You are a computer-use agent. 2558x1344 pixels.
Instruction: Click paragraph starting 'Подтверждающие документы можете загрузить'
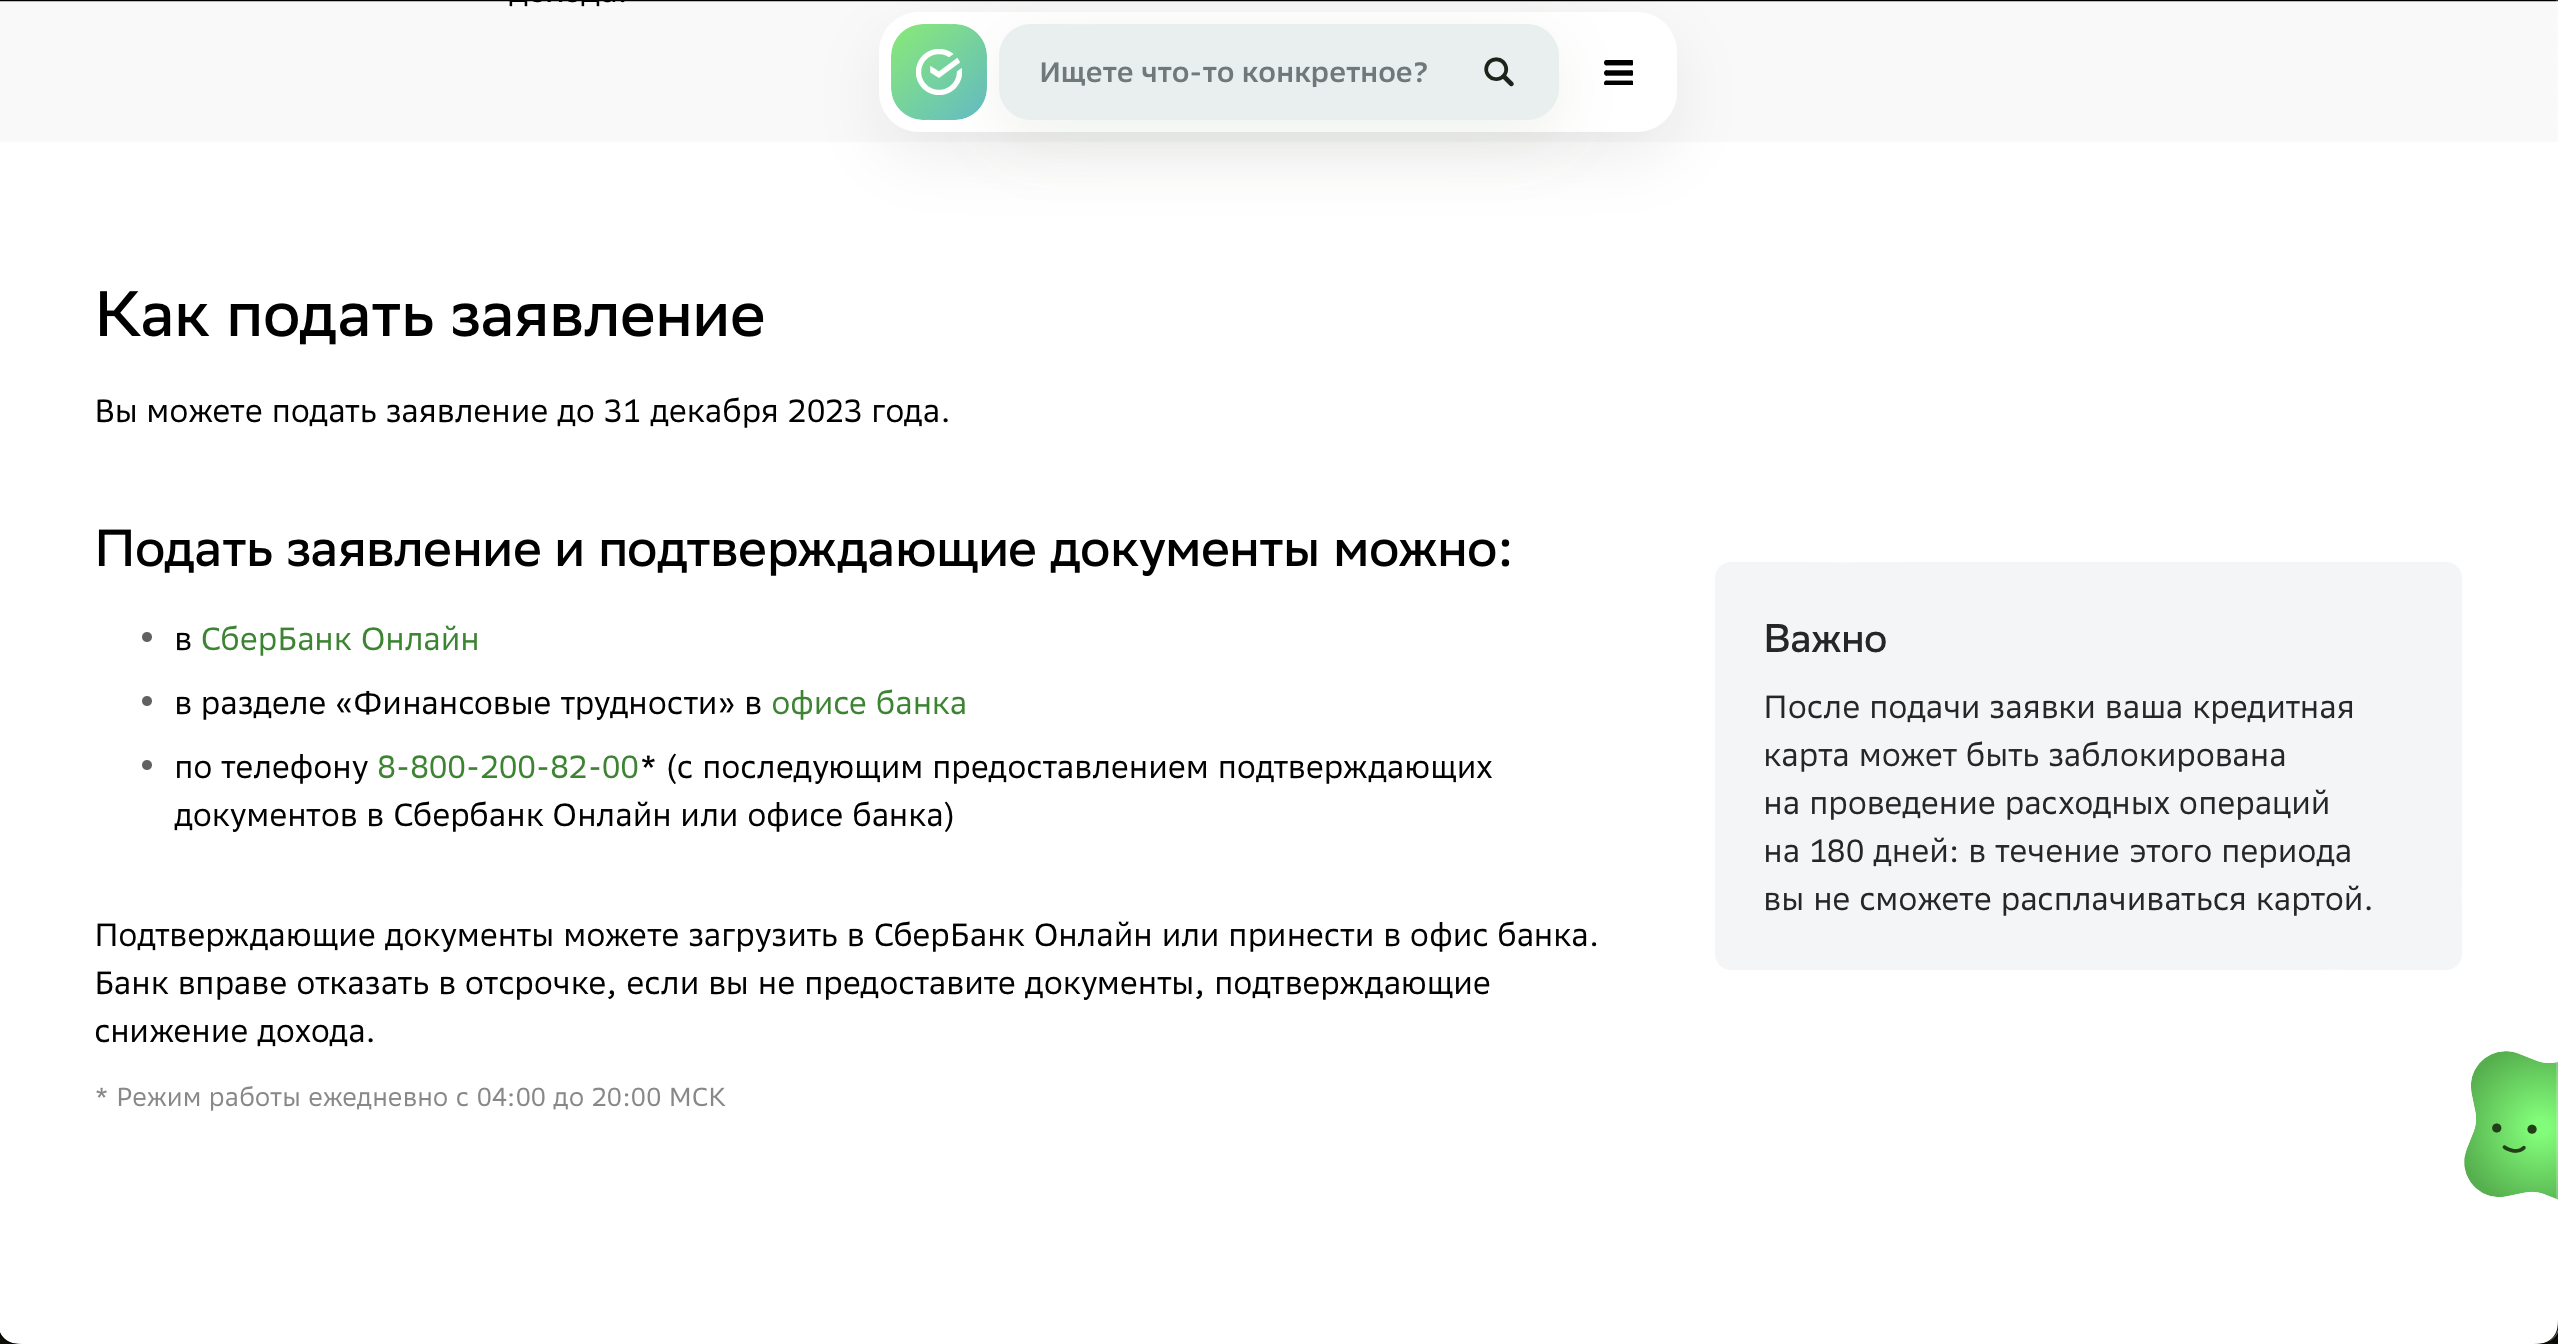[x=845, y=935]
